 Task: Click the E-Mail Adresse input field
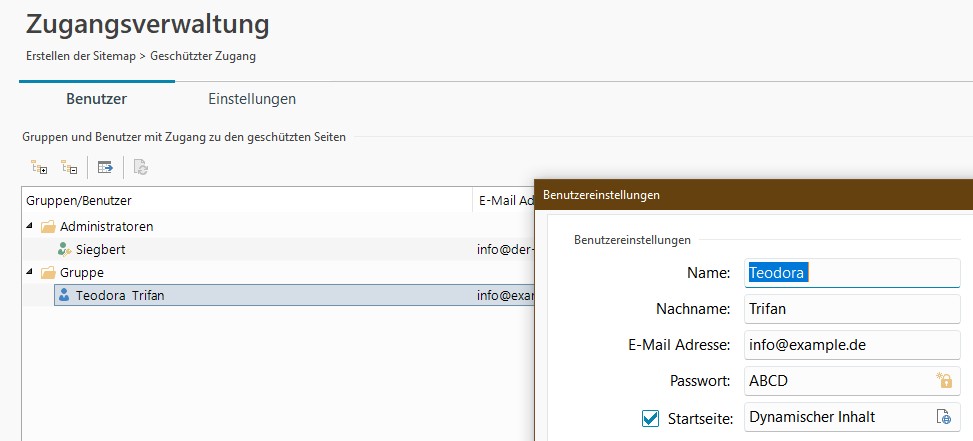(850, 345)
